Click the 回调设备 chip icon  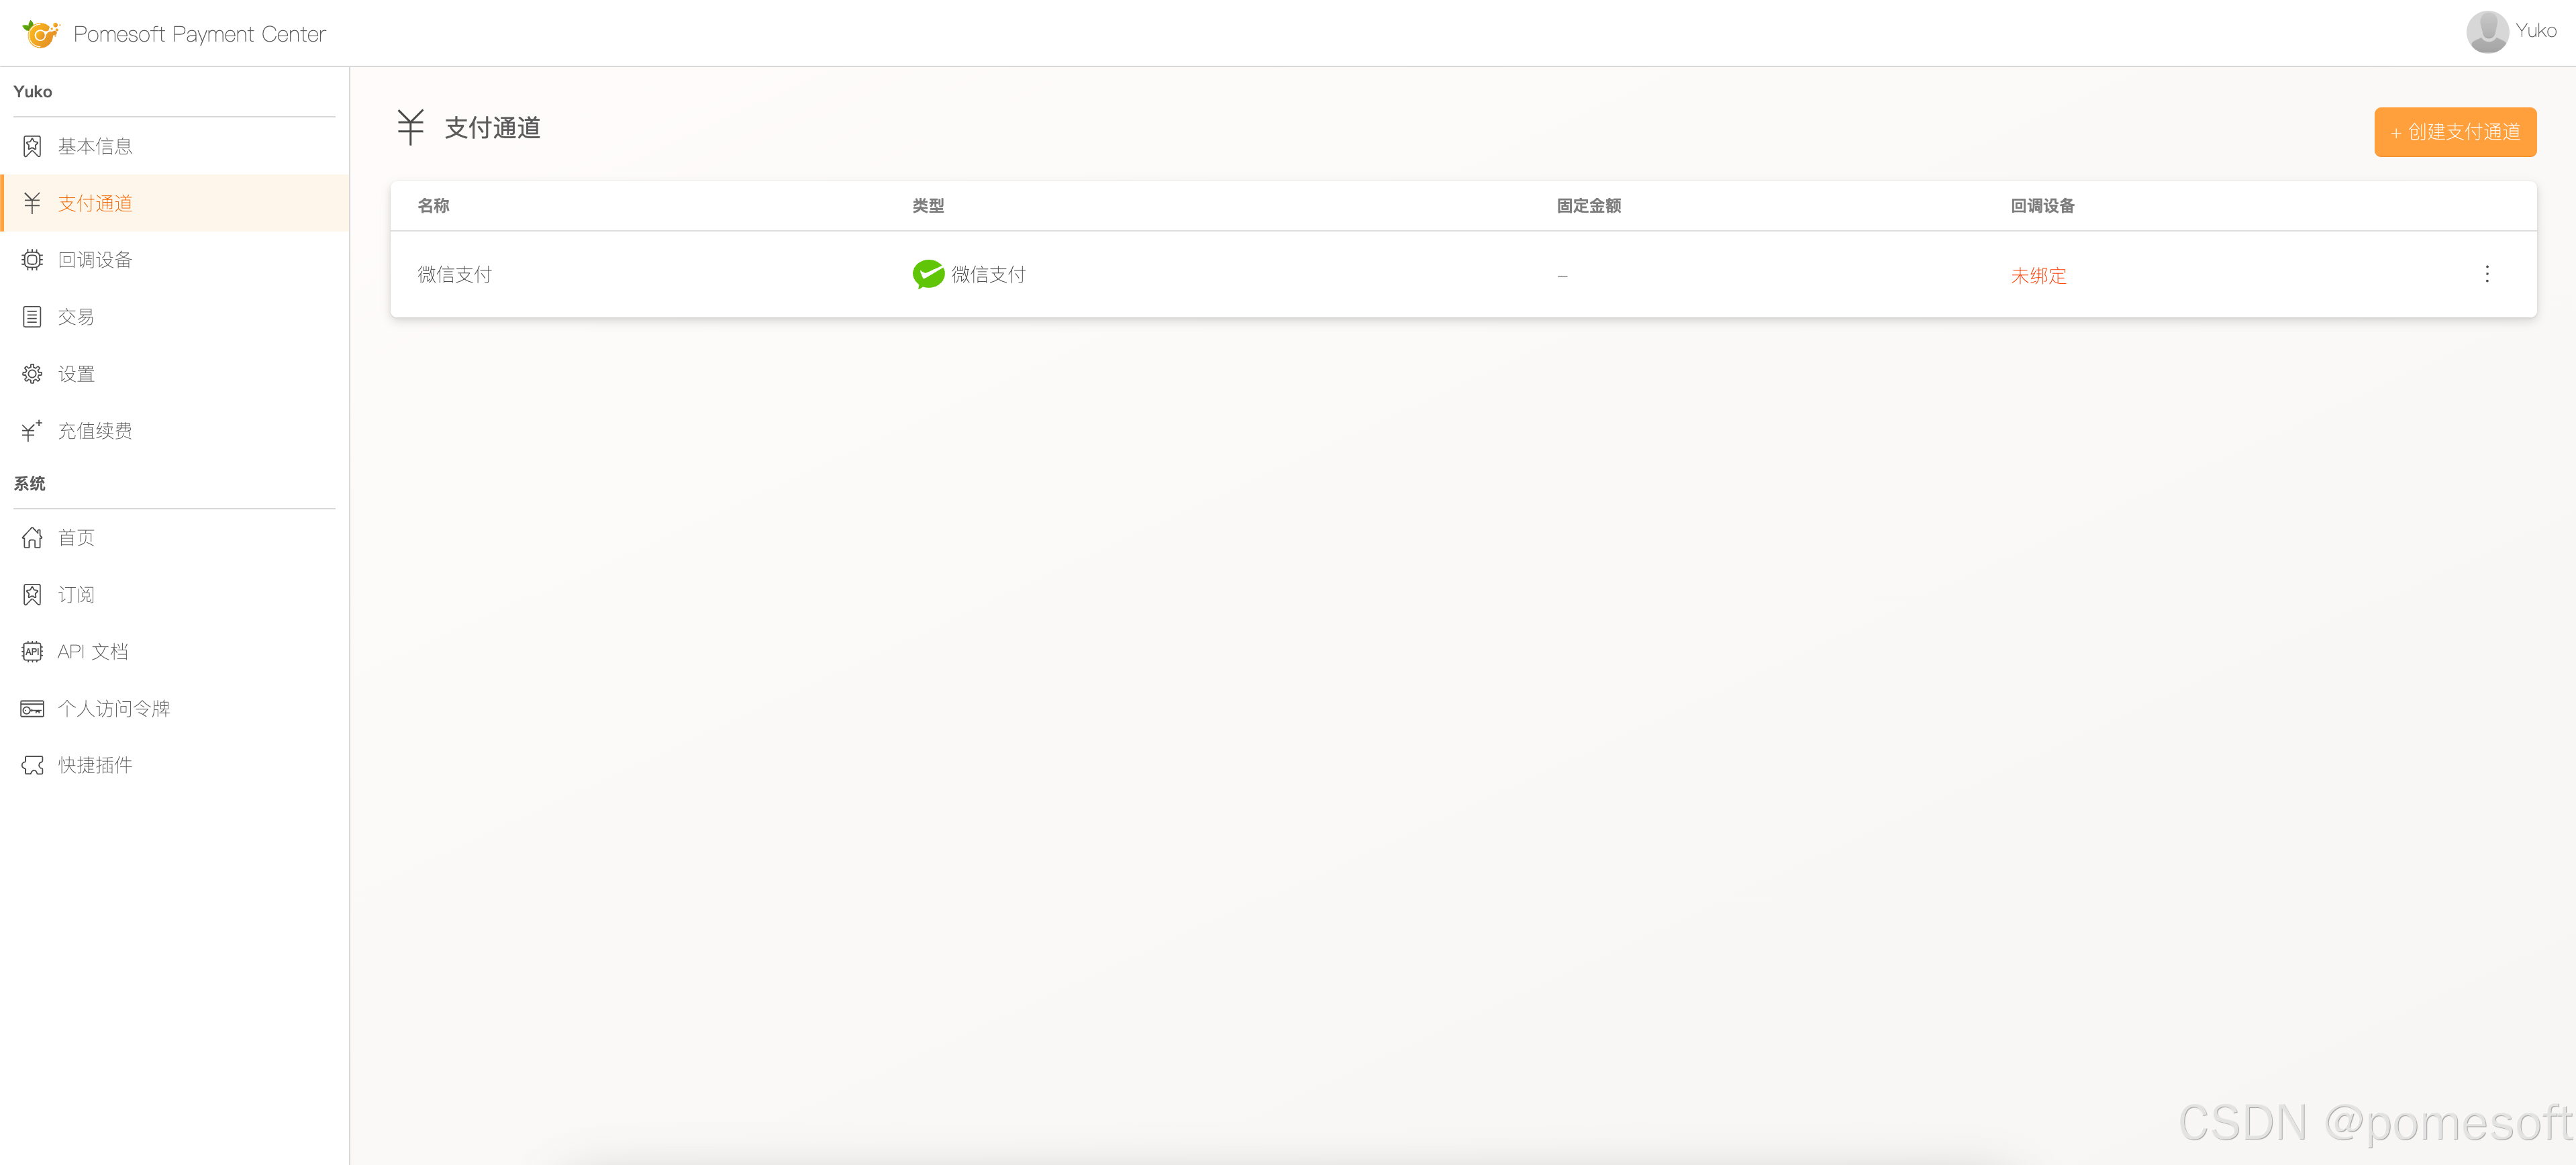click(x=32, y=260)
